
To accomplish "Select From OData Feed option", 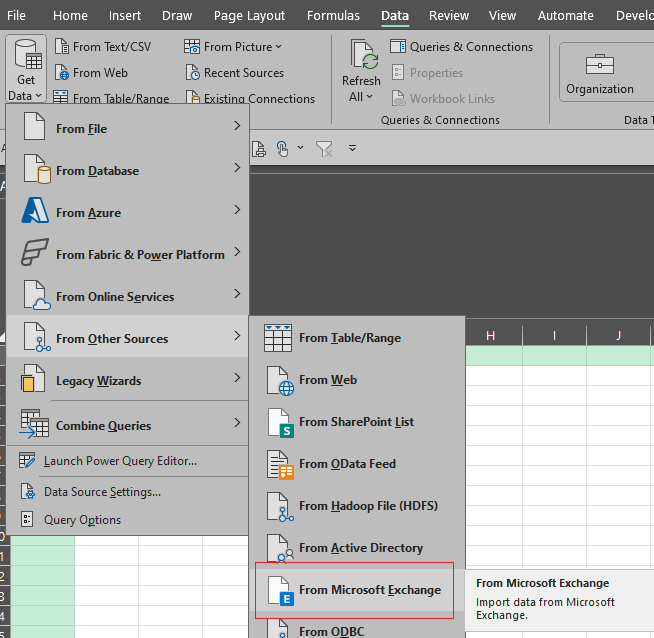I will tap(346, 464).
